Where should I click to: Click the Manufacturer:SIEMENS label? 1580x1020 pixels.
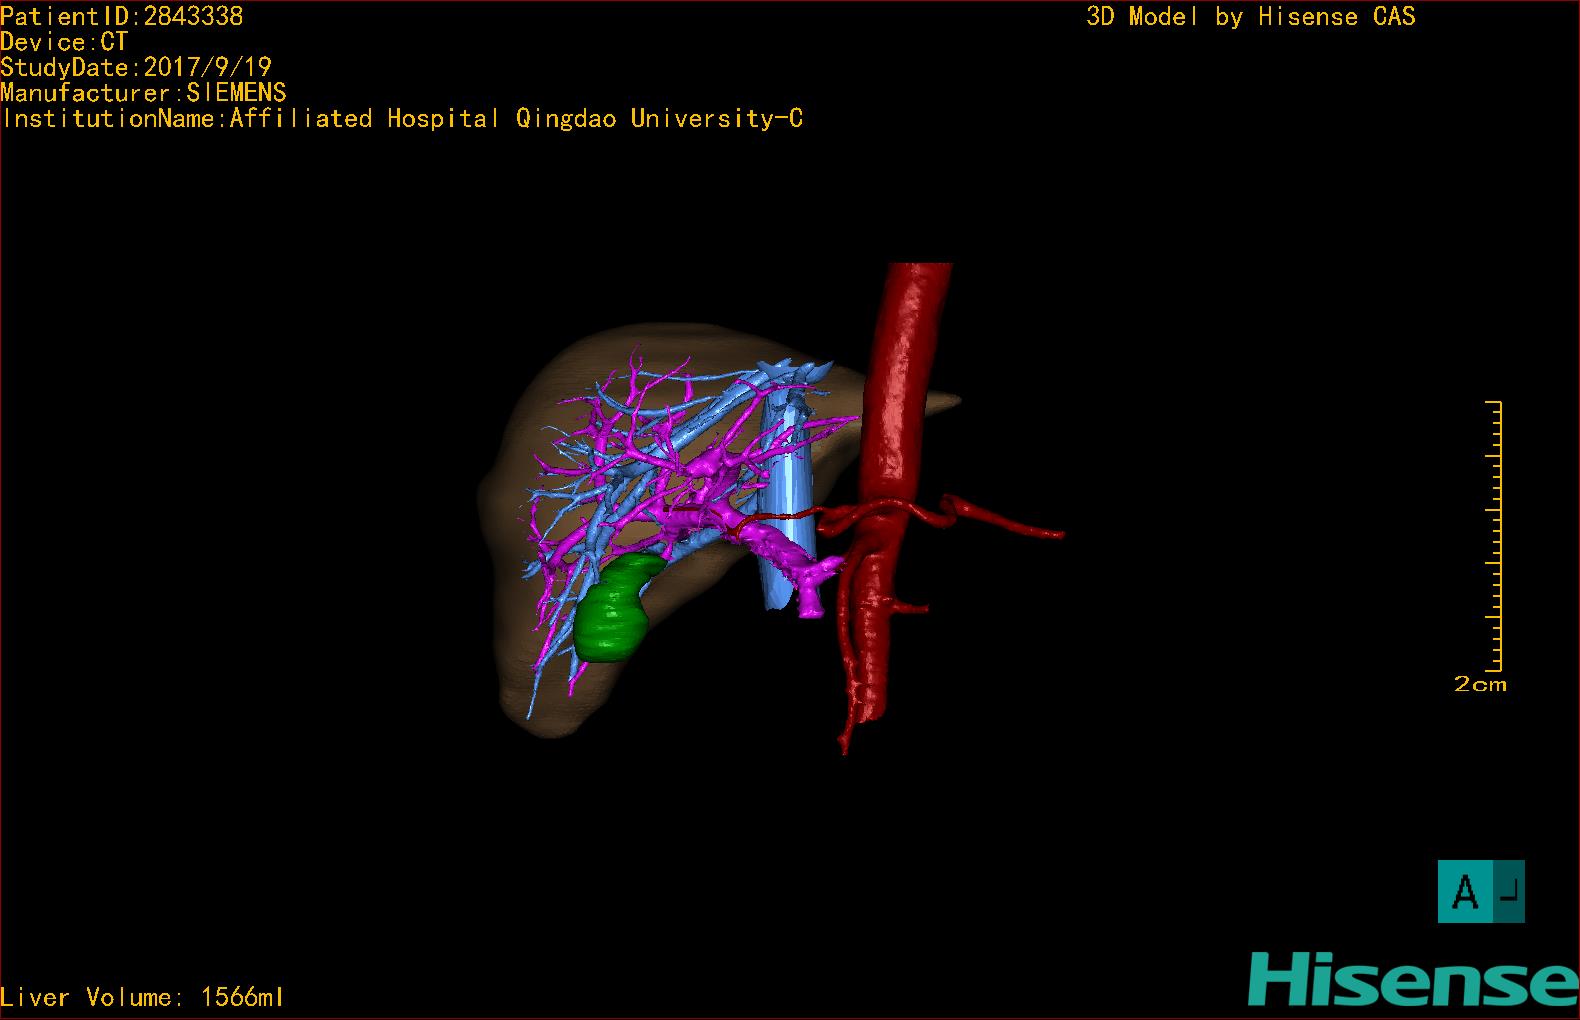143,93
